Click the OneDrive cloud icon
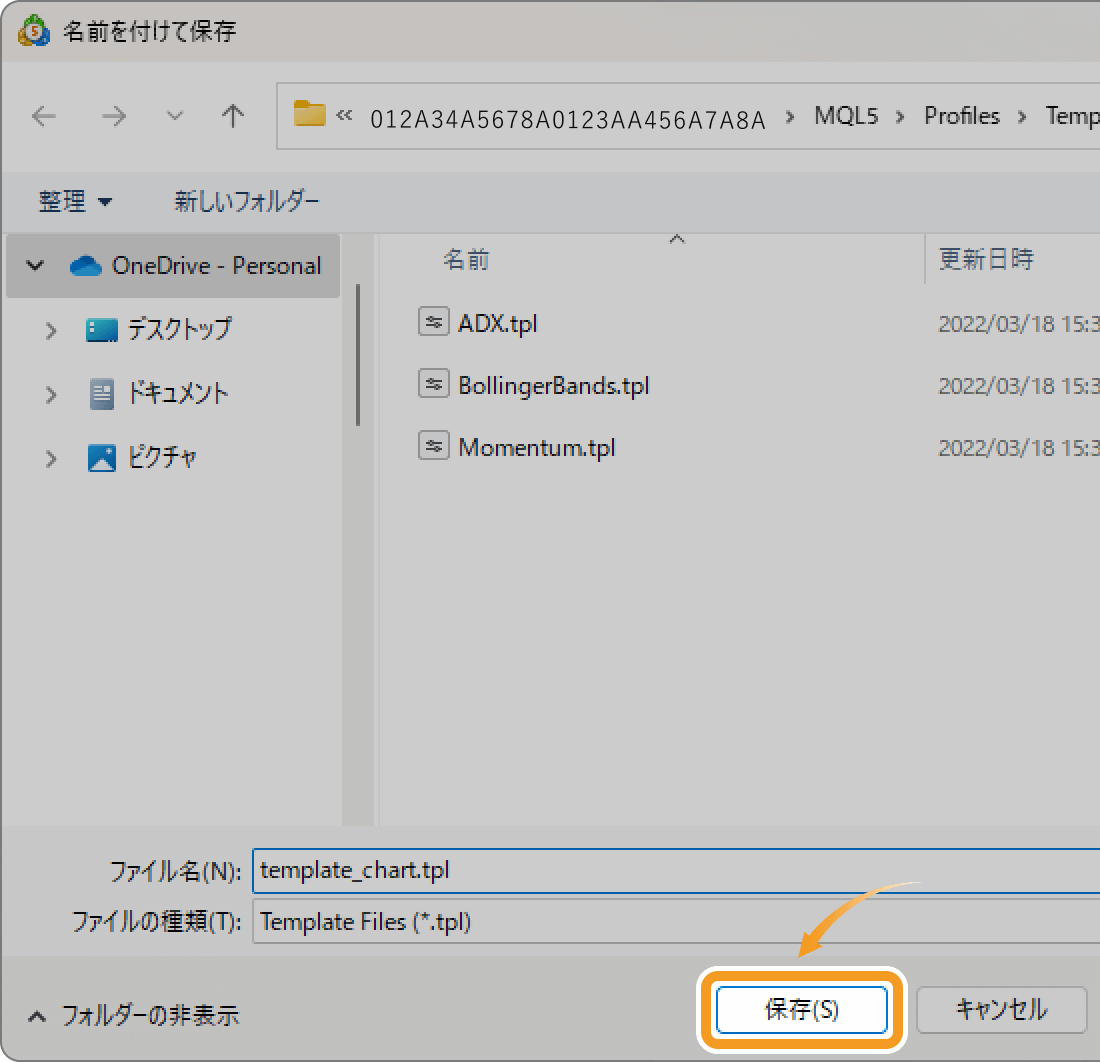This screenshot has height=1062, width=1100. tap(86, 266)
